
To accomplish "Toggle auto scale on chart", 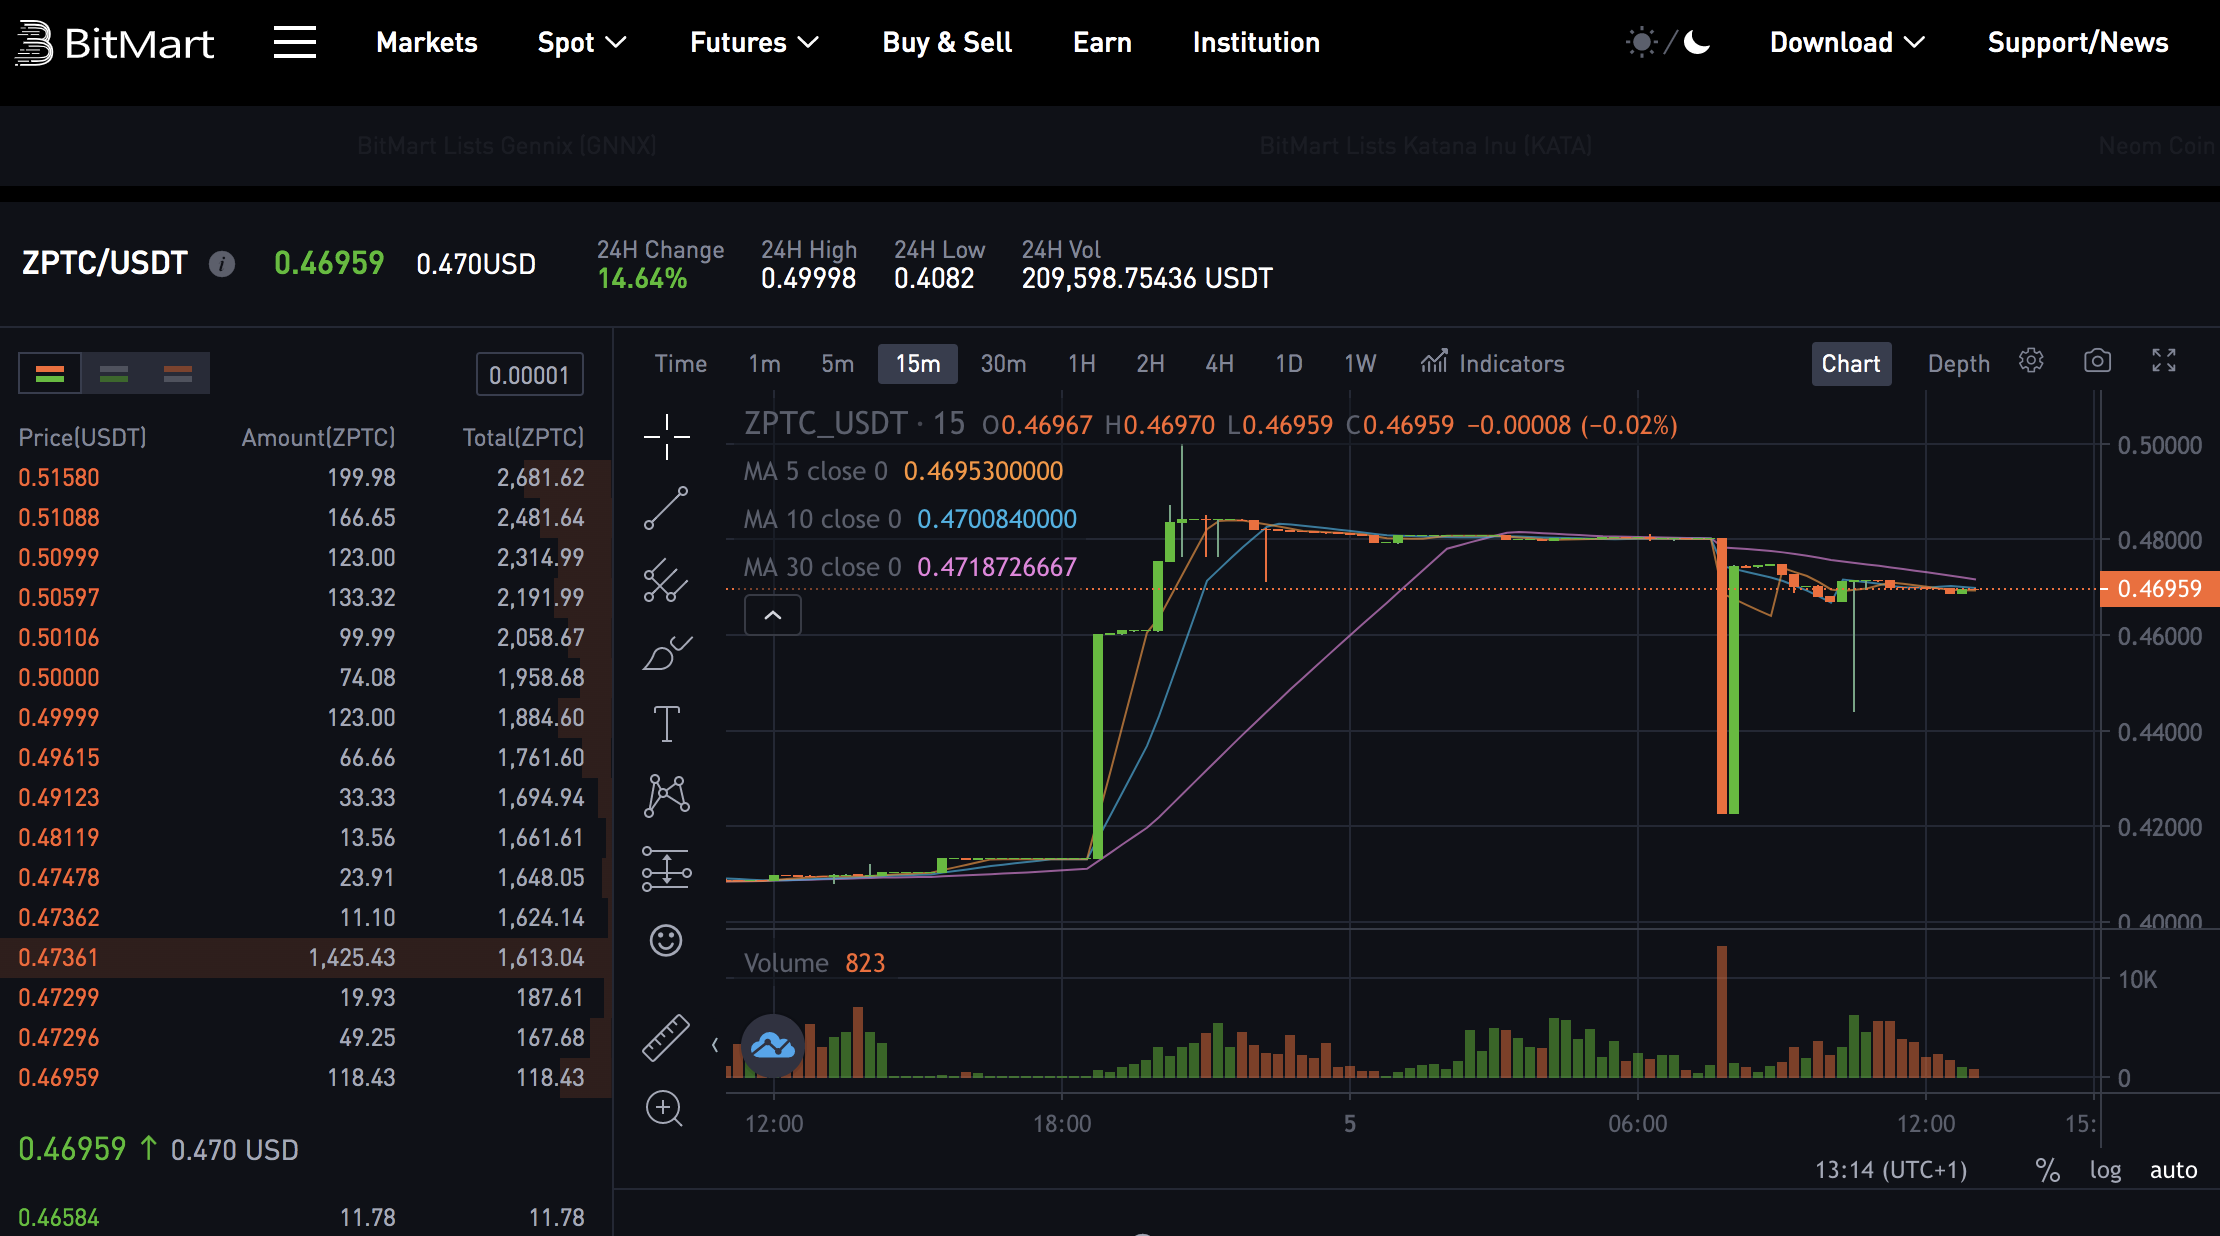I will 2173,1170.
